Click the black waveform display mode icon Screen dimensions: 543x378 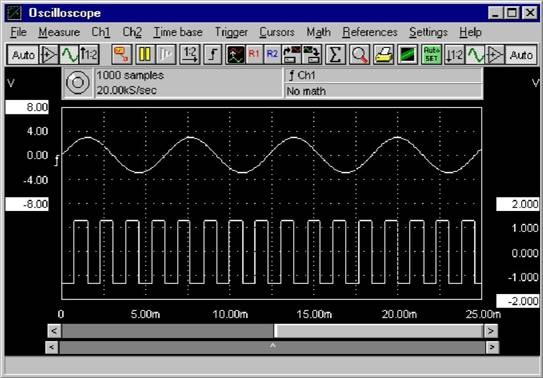coord(235,55)
